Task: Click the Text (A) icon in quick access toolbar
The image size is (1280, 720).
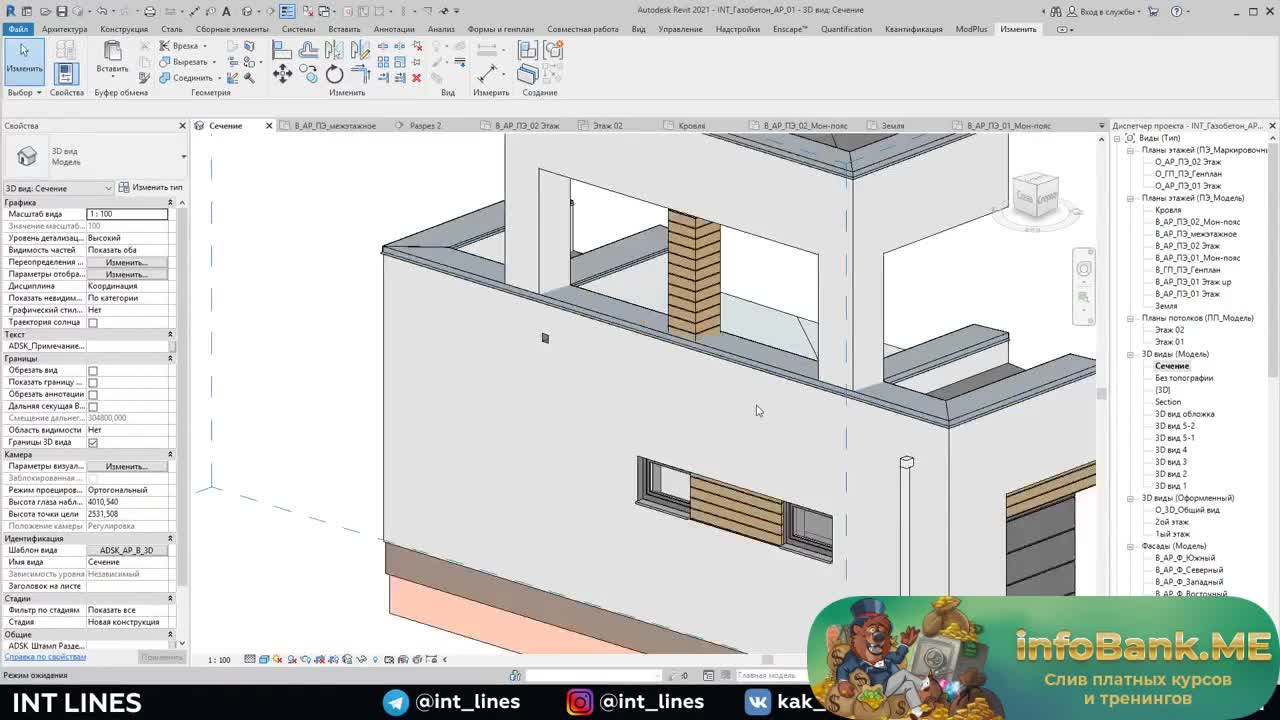Action: pos(227,11)
